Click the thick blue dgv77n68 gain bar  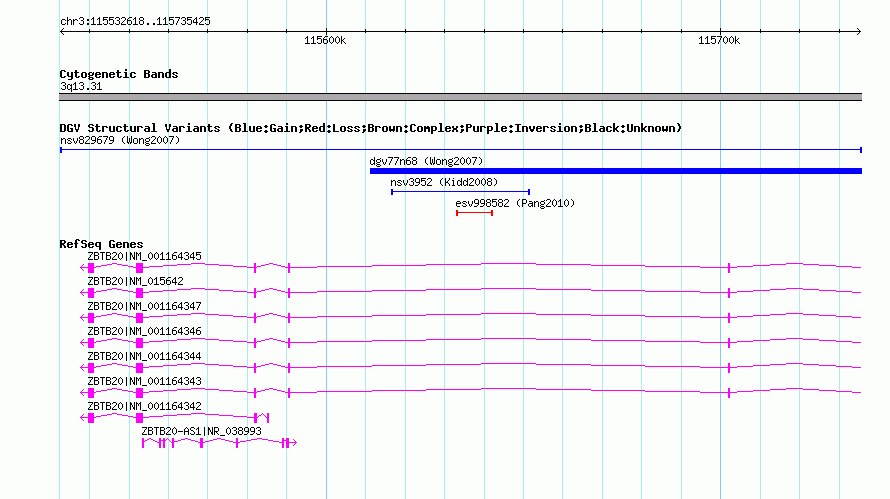(x=616, y=171)
